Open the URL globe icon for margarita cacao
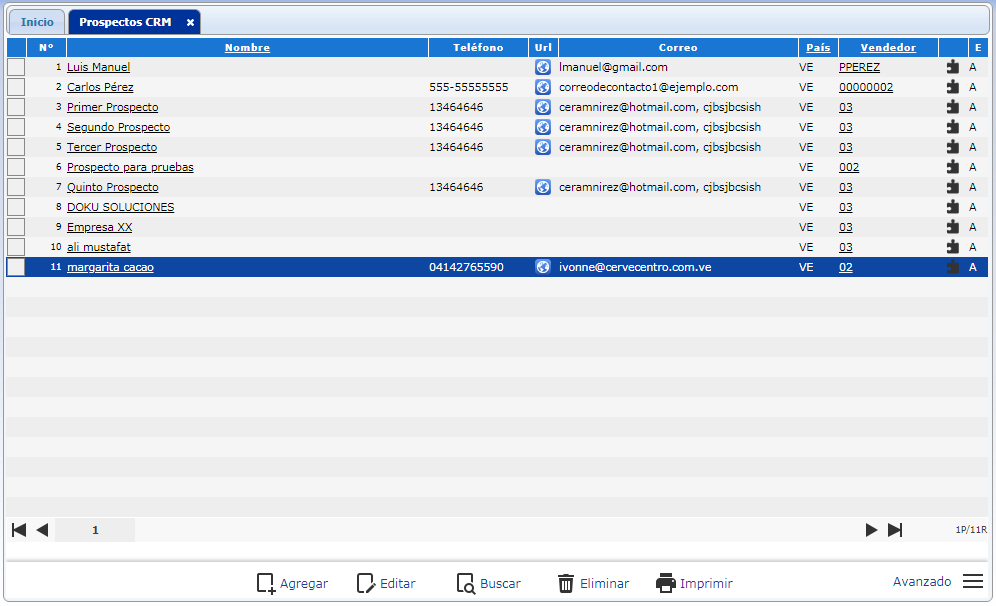Viewport: 996px width, 606px height. (x=542, y=267)
